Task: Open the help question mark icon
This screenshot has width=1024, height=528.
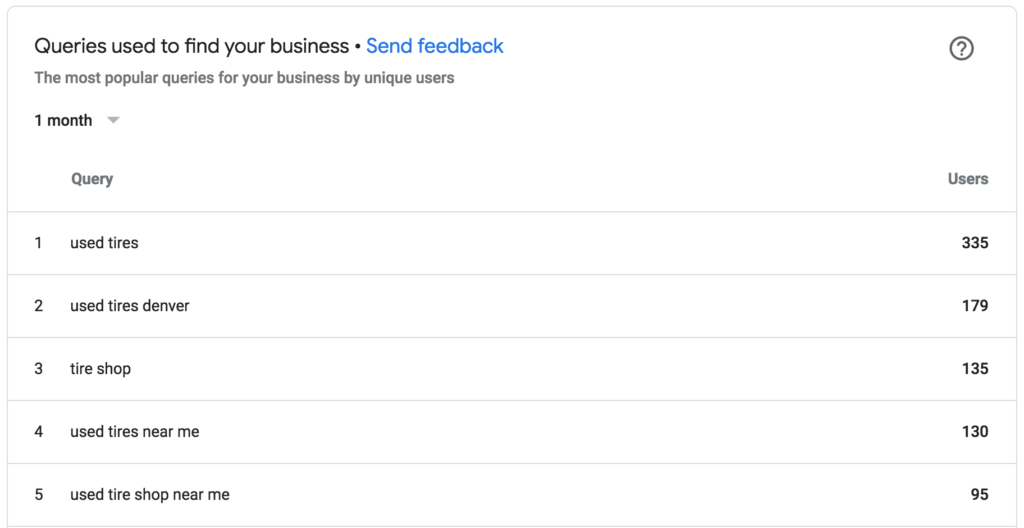Action: [x=961, y=49]
